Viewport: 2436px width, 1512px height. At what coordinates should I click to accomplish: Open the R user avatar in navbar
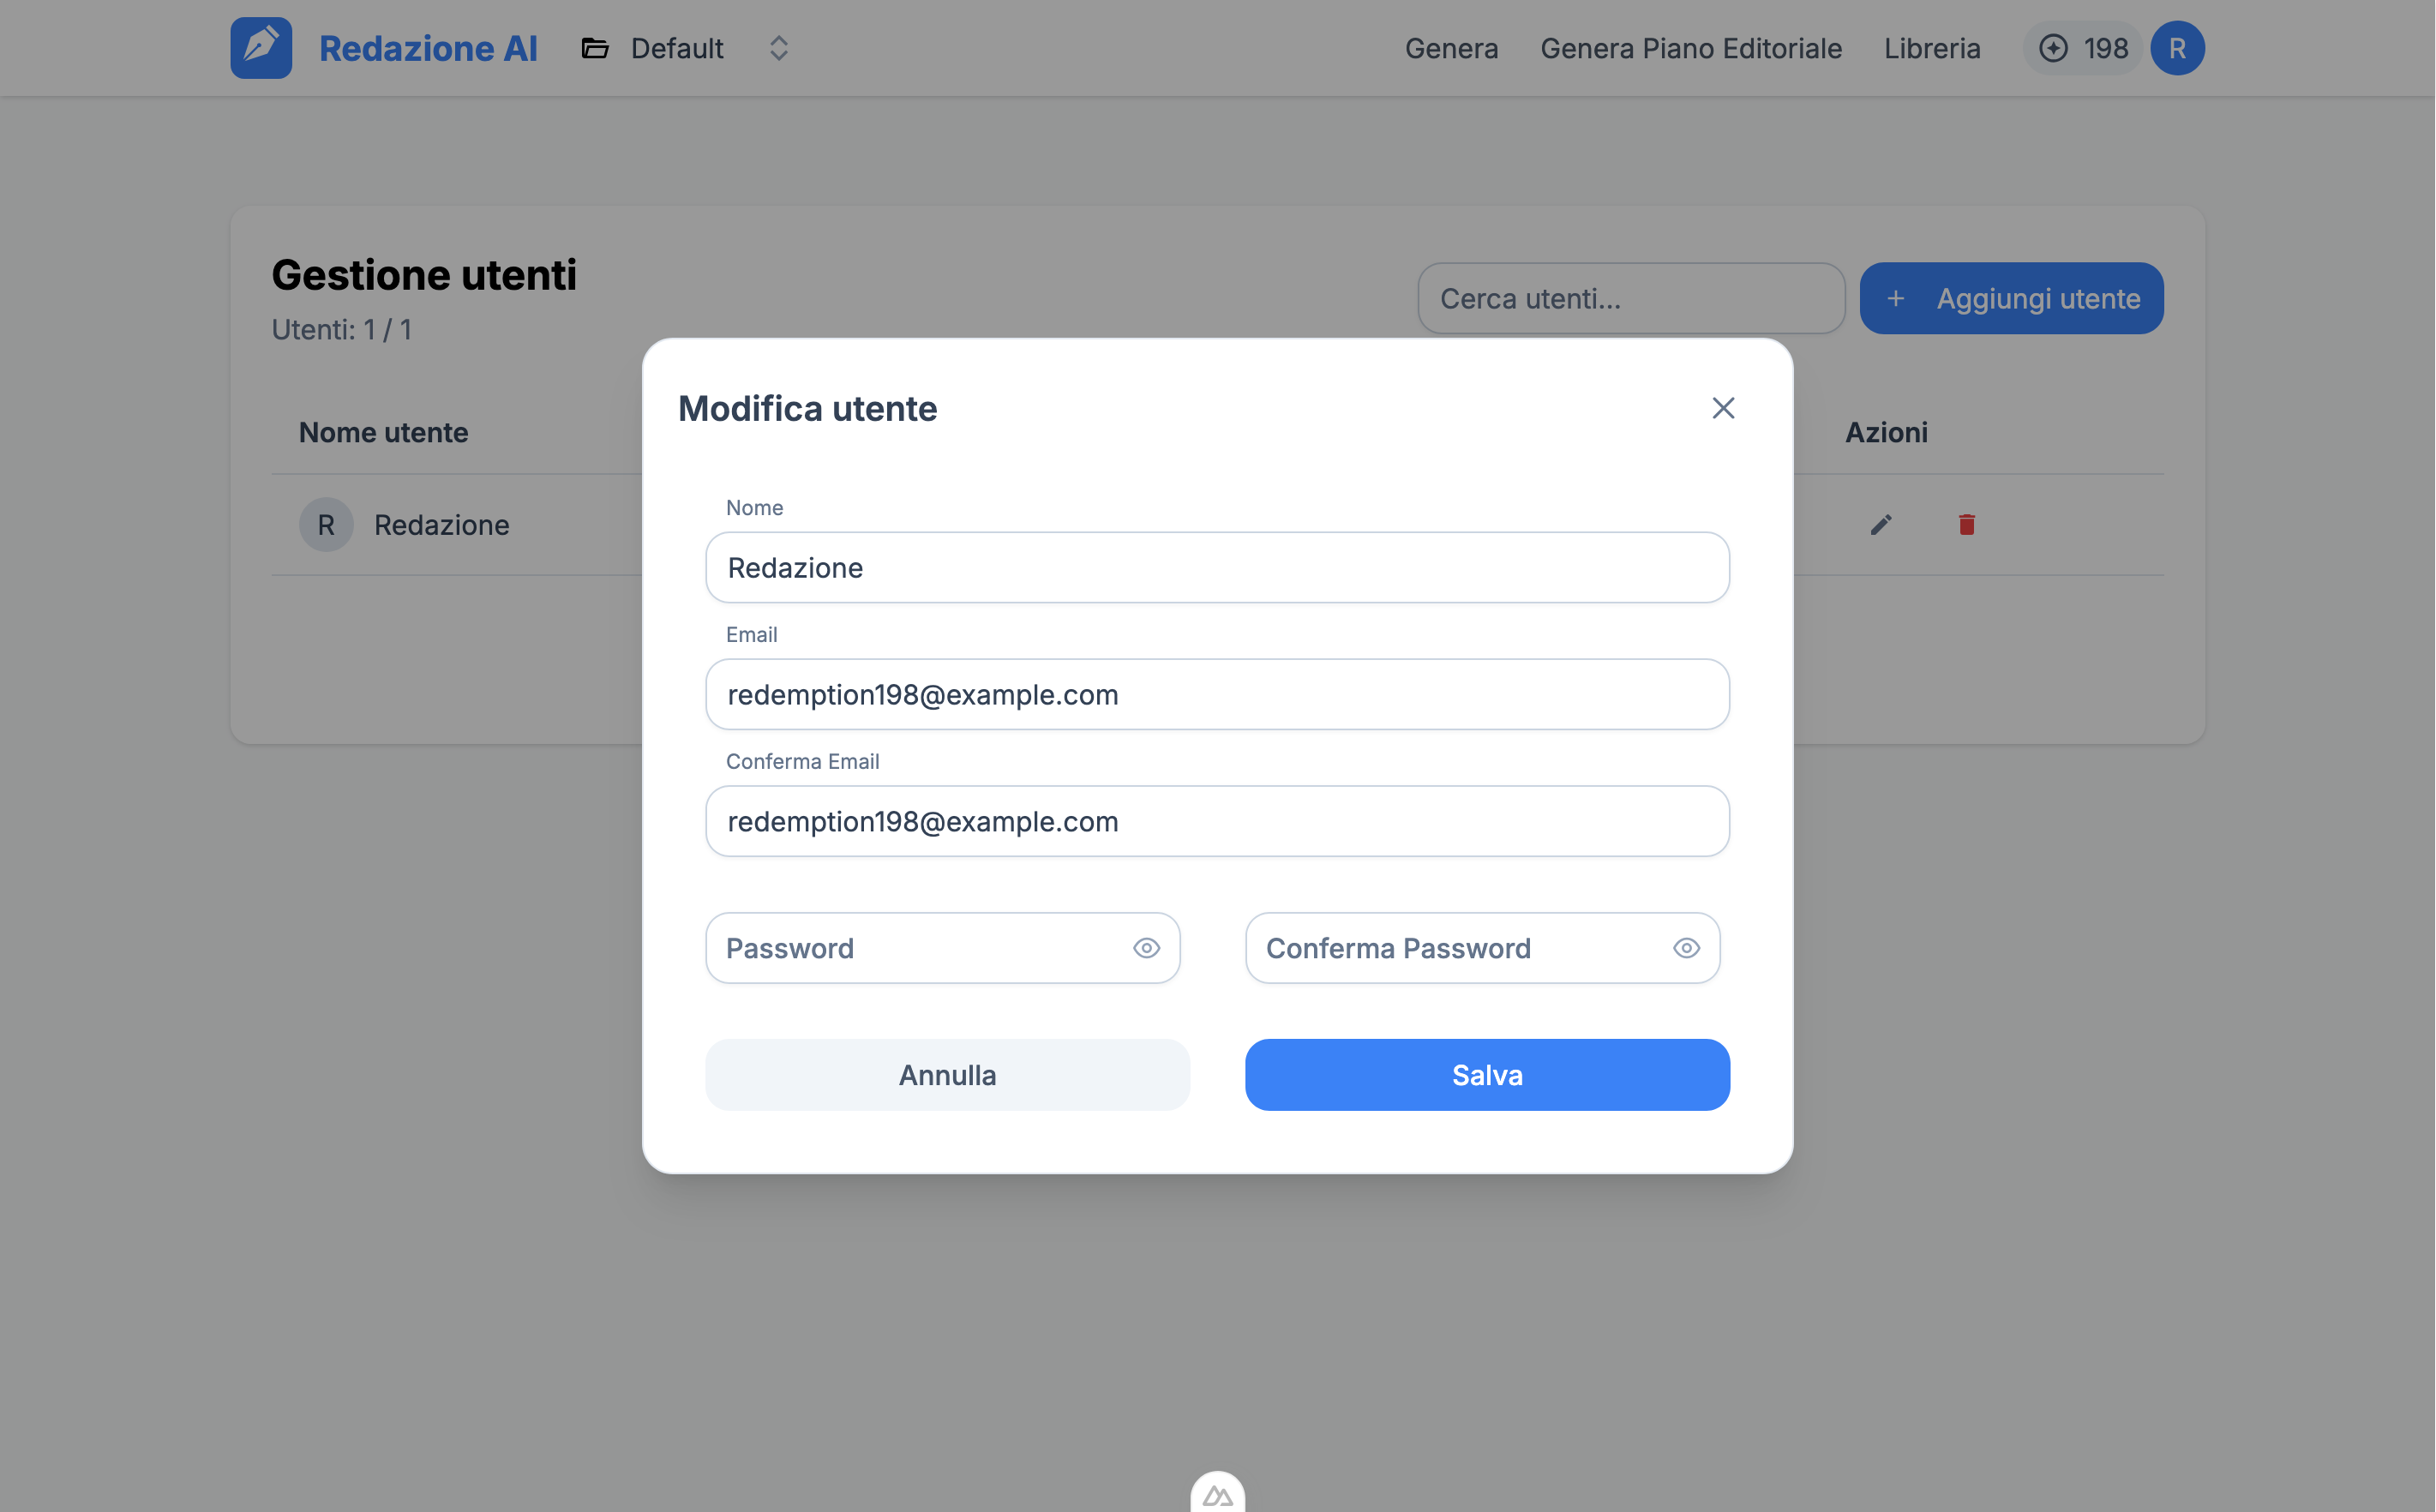coord(2177,48)
